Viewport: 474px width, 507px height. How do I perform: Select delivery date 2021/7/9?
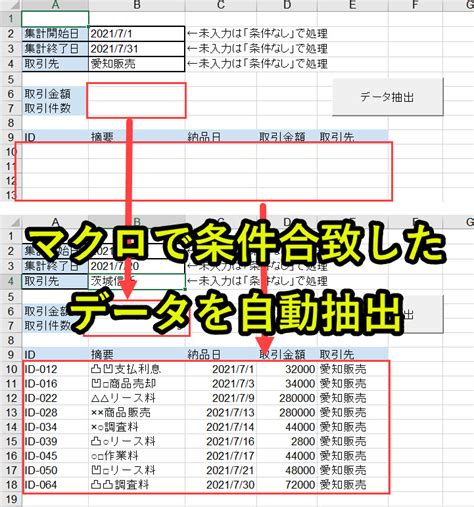coord(221,398)
